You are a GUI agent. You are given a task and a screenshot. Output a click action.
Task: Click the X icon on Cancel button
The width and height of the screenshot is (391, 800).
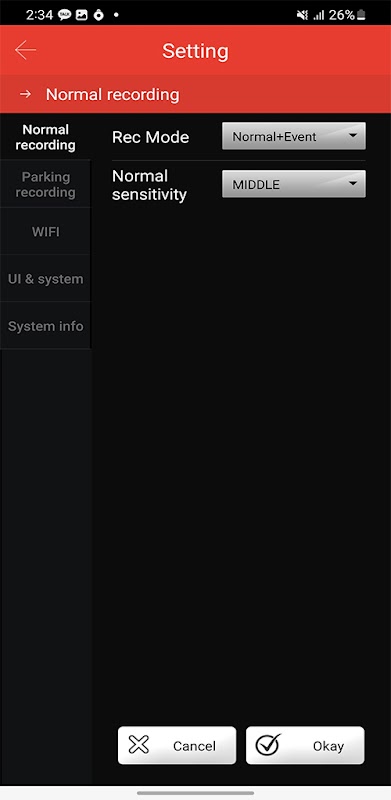(138, 745)
